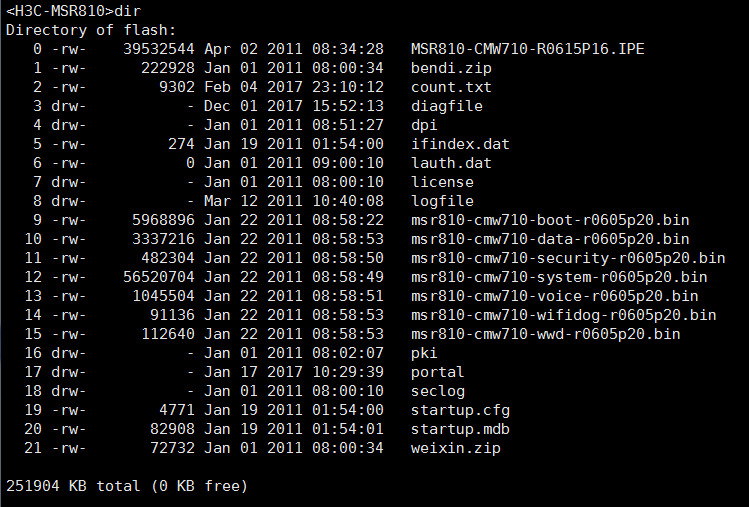
Task: Select msr810-cmw710-voice-r0605p20.bin filename
Action: point(555,296)
